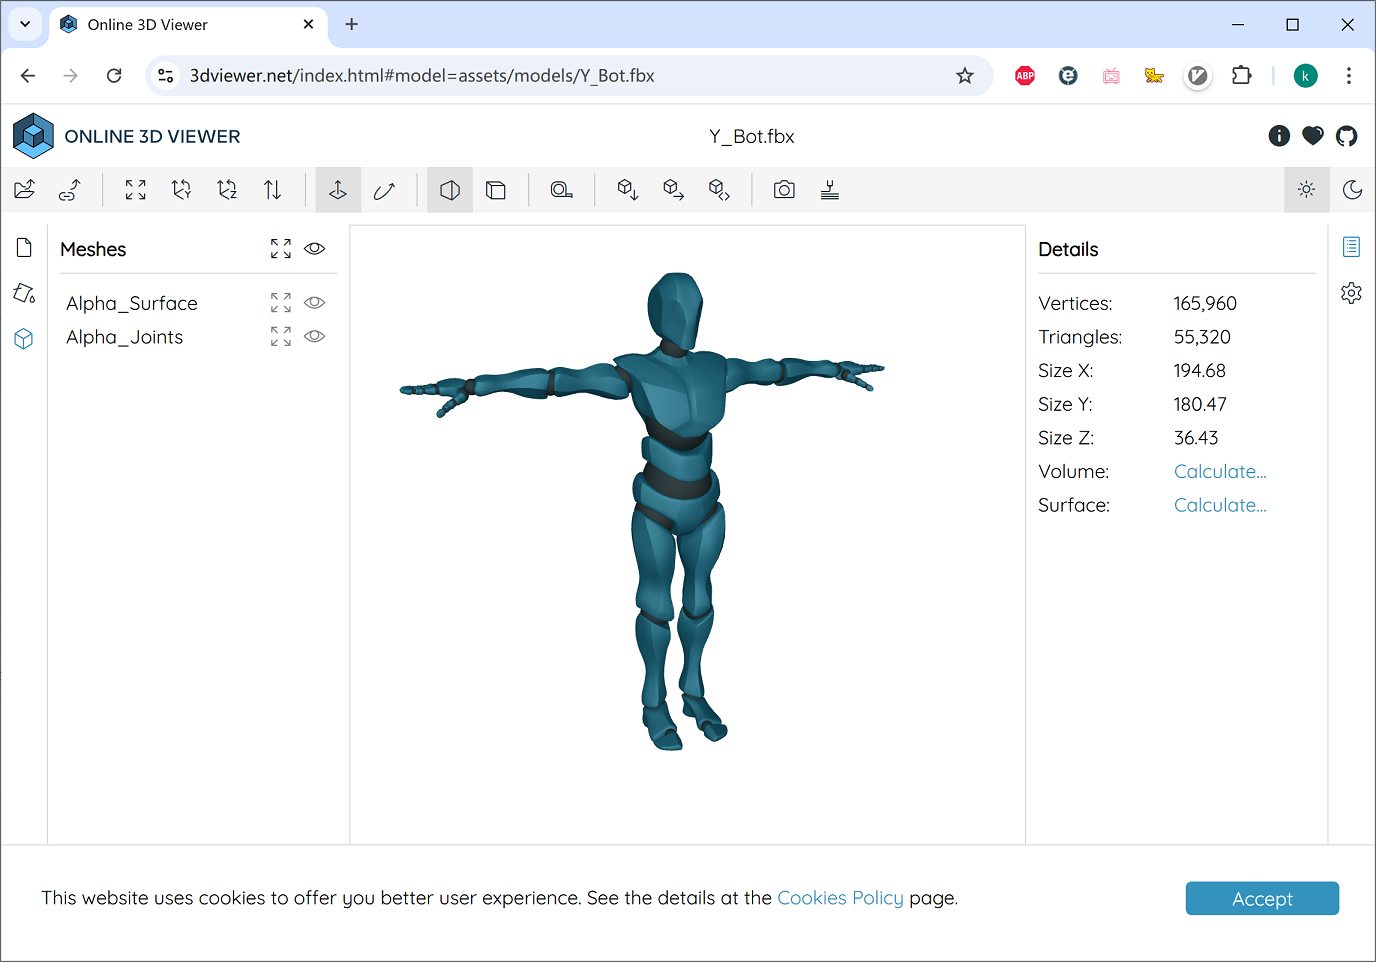Show the Files panel in sidebar
1376x962 pixels.
(x=24, y=247)
